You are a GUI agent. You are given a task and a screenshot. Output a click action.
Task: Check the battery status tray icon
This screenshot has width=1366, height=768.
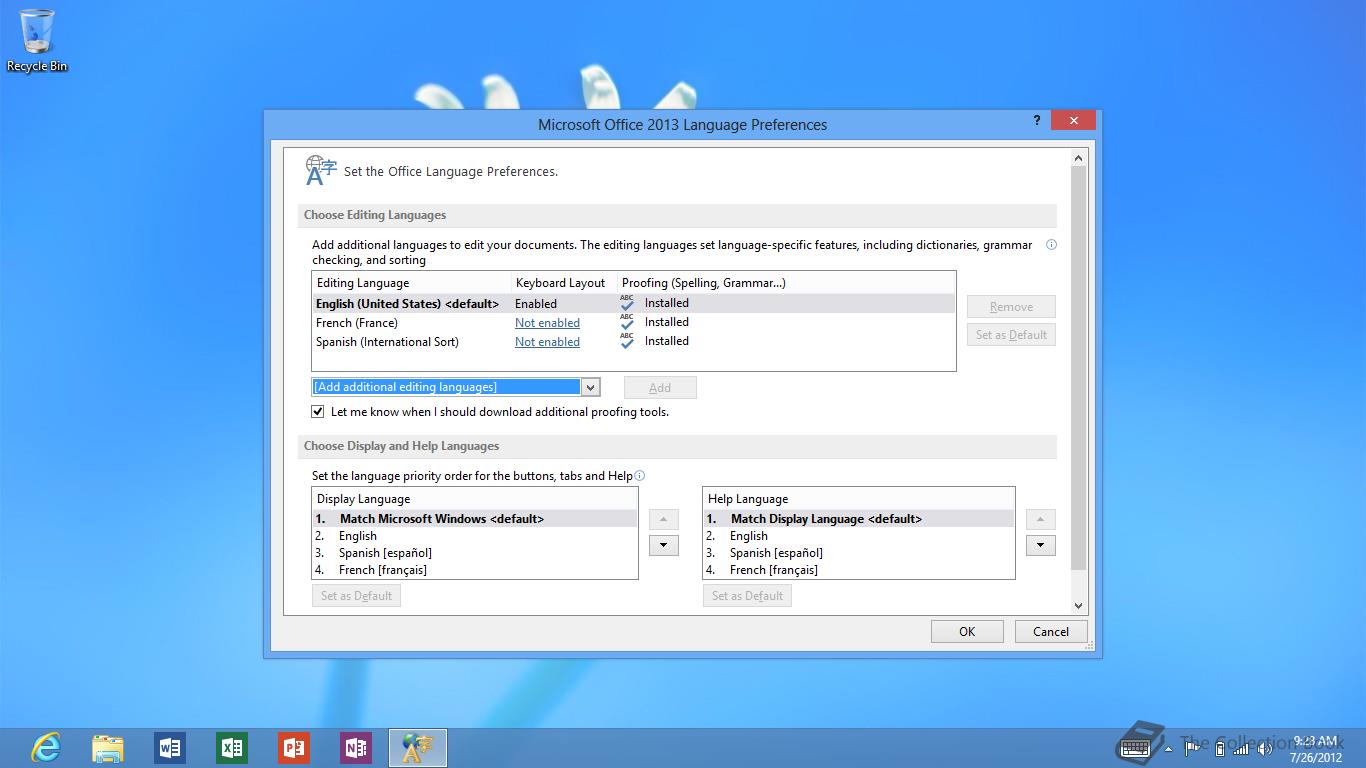1219,748
